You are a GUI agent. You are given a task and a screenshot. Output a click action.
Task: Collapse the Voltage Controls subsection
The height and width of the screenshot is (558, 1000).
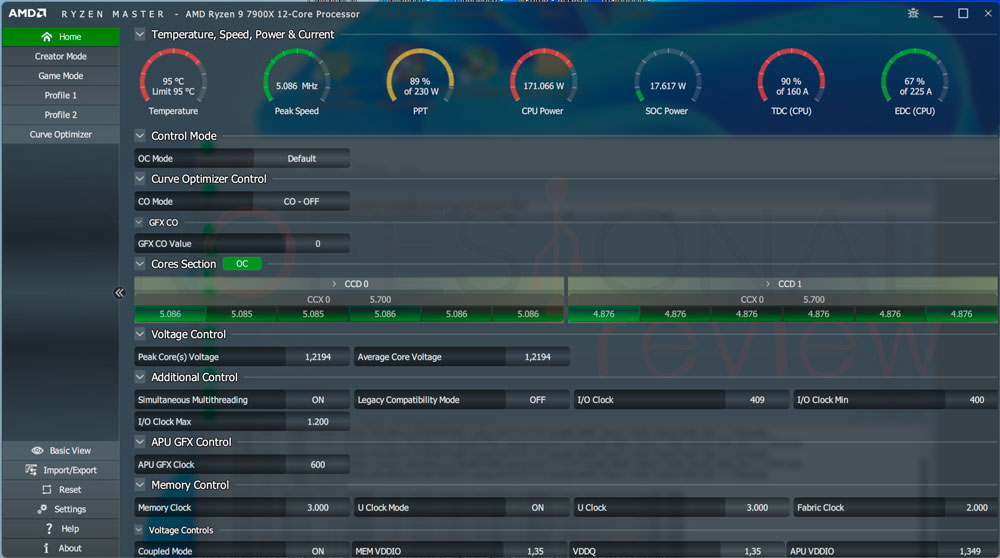pos(139,530)
